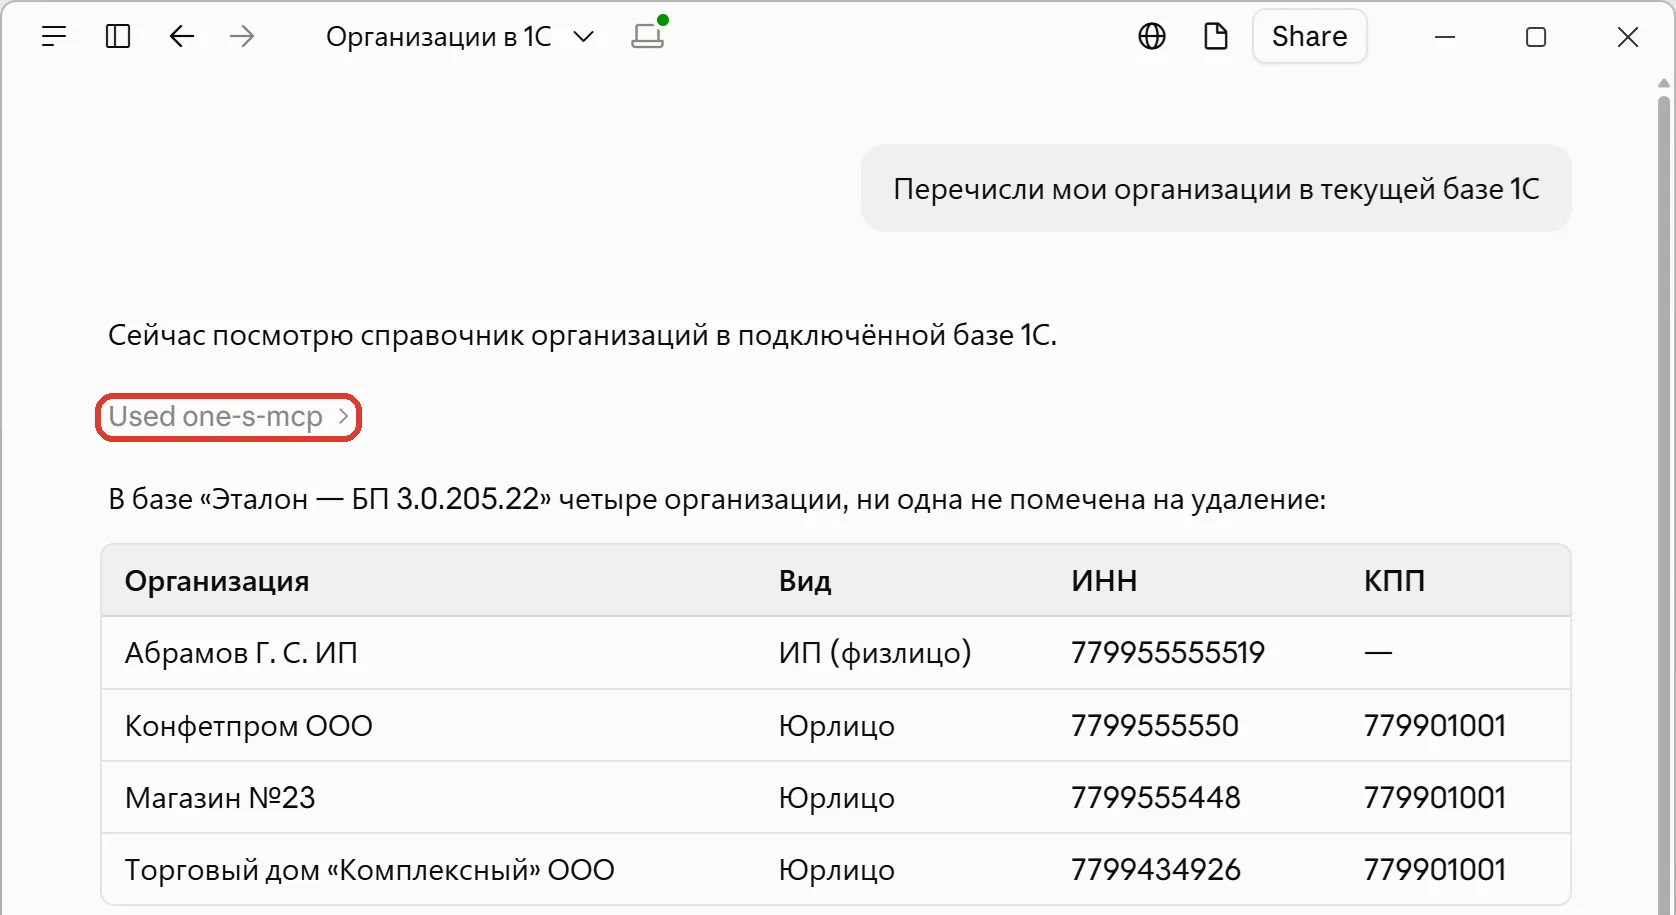Select the 'Вид' column header
The height and width of the screenshot is (915, 1676).
pyautogui.click(x=805, y=581)
